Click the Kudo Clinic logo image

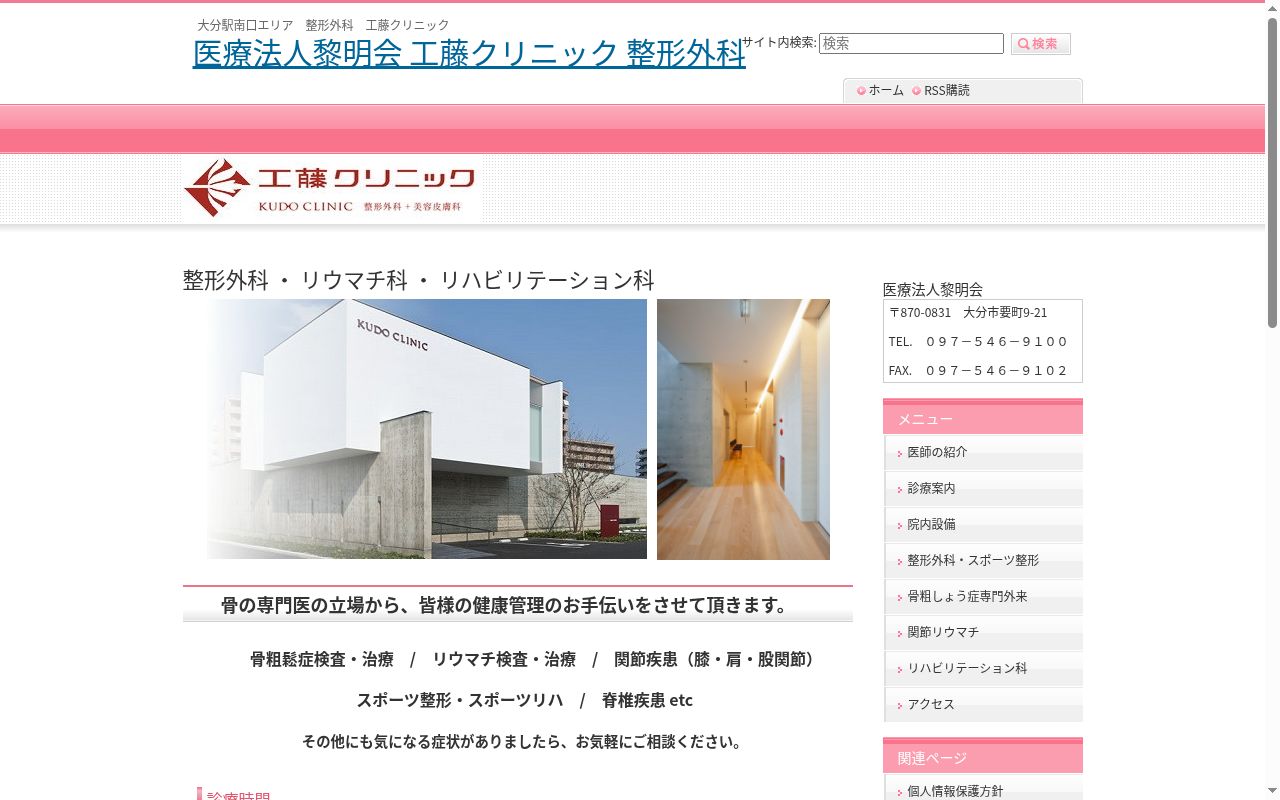coord(331,188)
